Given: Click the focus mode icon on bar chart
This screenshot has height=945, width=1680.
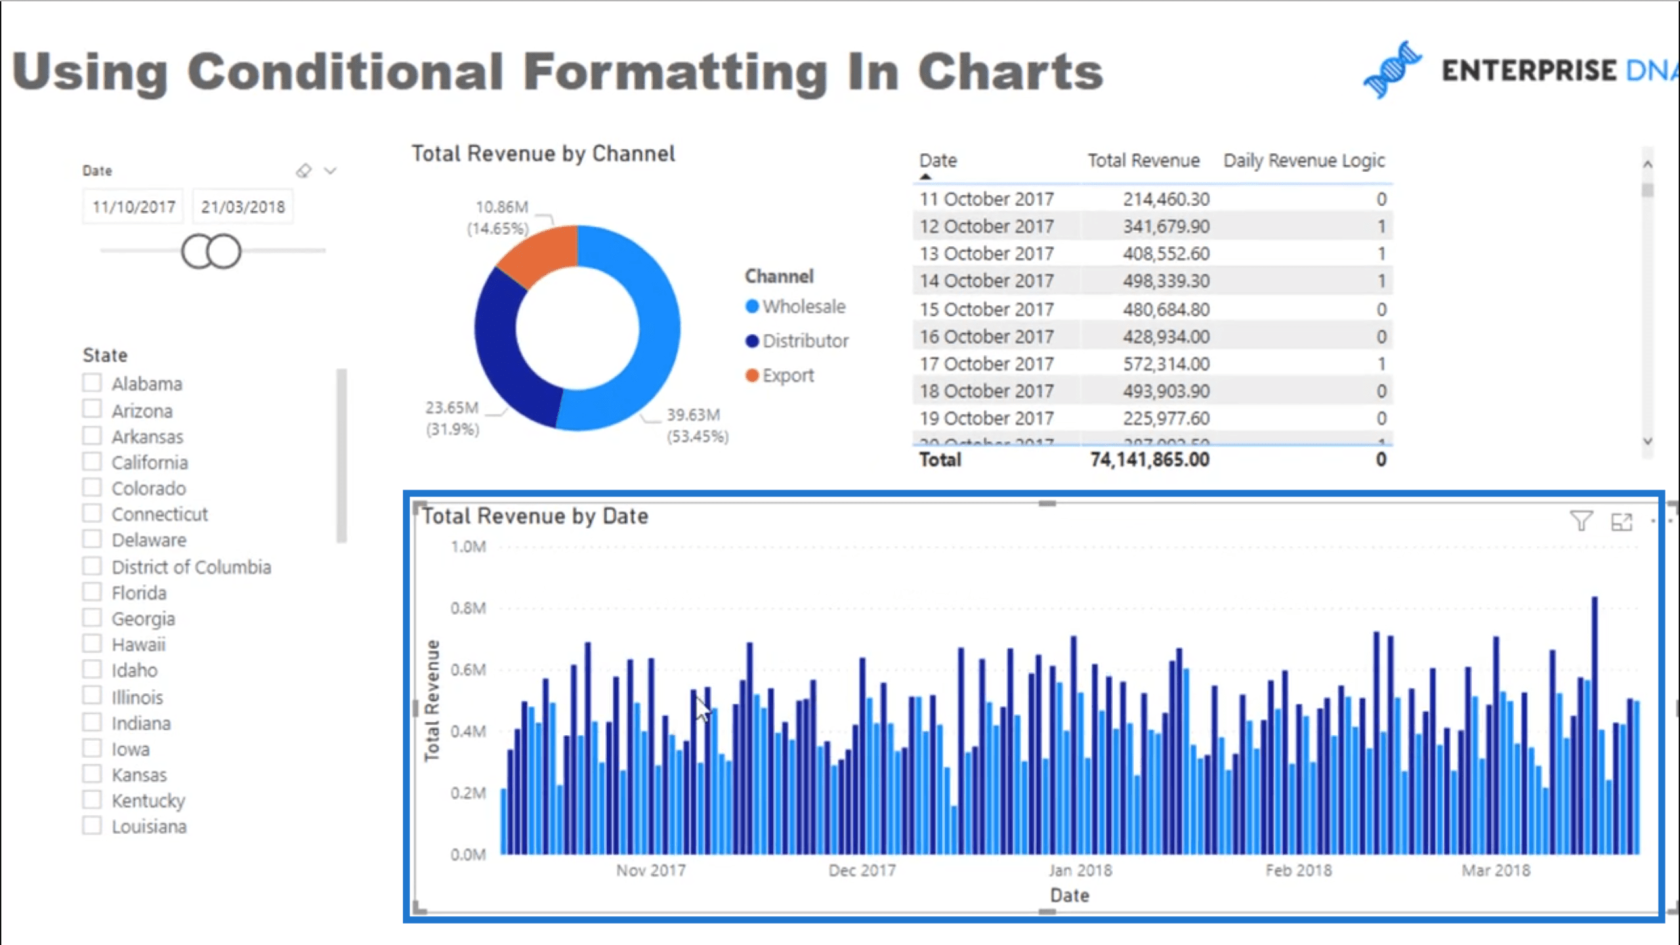Looking at the screenshot, I should (1621, 521).
